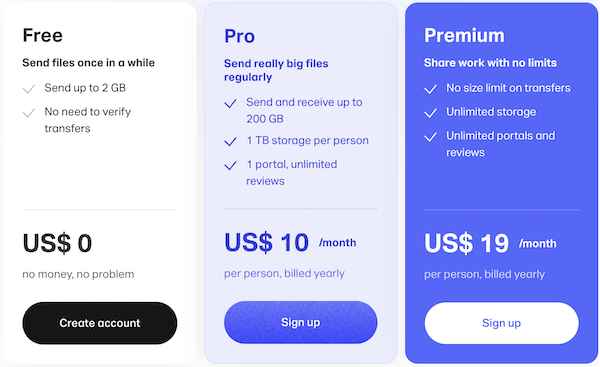Click checkmark beside No need to verify transfers

(x=29, y=113)
